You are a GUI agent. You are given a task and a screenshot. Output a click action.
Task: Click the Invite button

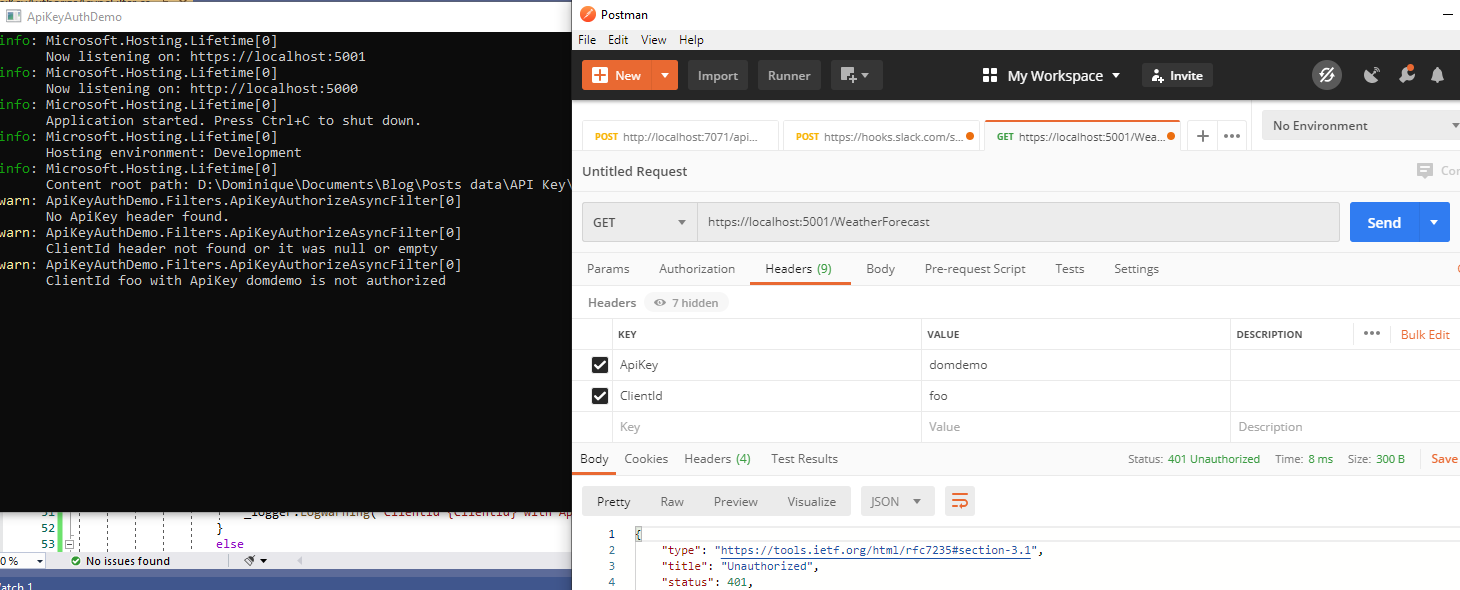click(1177, 75)
